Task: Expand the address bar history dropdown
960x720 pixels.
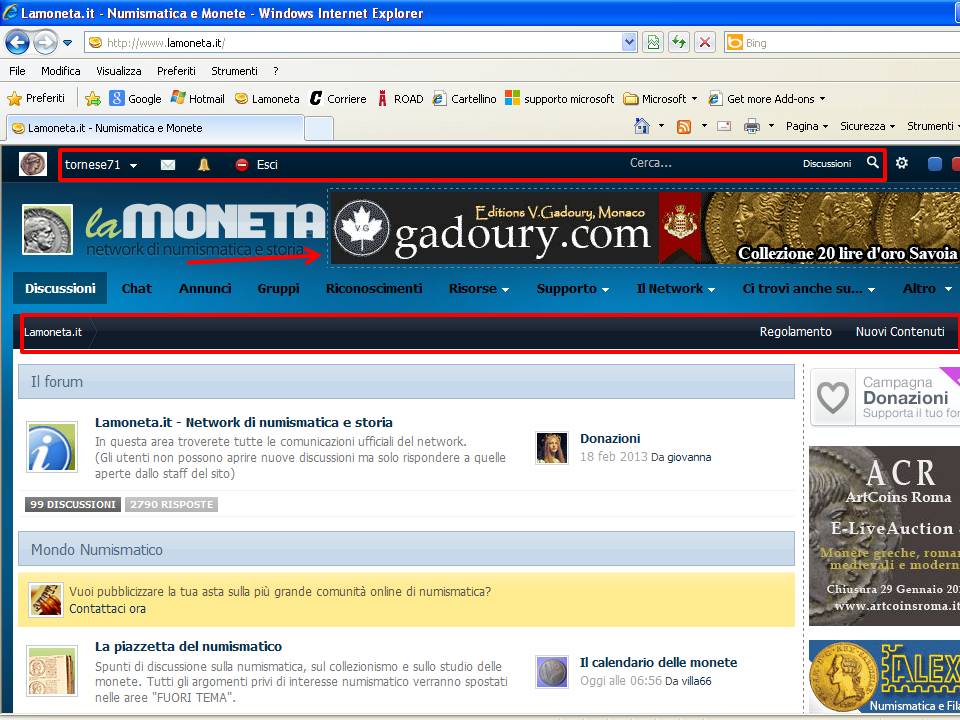Action: click(629, 43)
